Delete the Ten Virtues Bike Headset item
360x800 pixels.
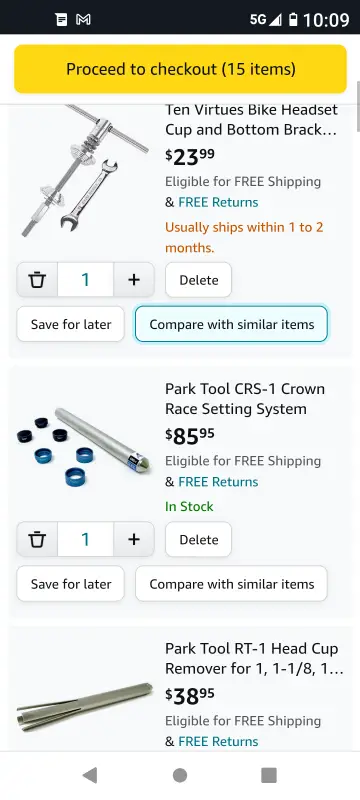(x=198, y=280)
